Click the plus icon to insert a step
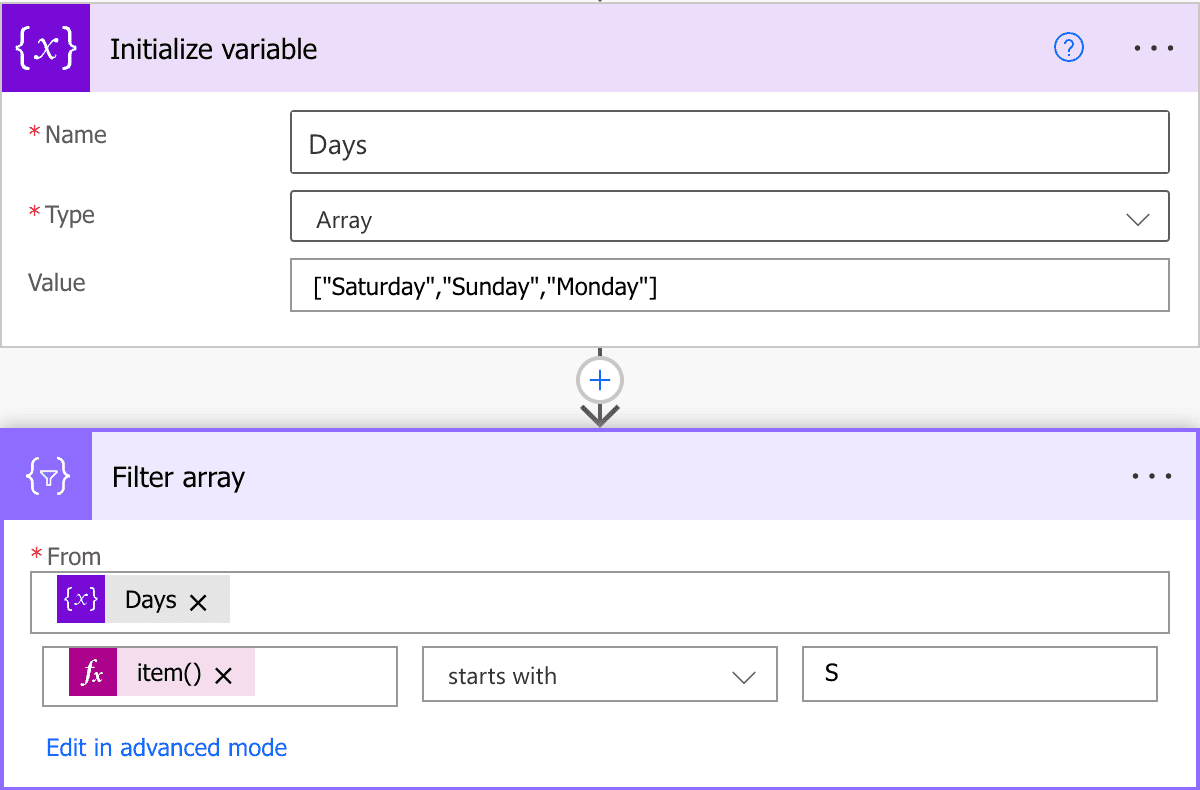 600,381
